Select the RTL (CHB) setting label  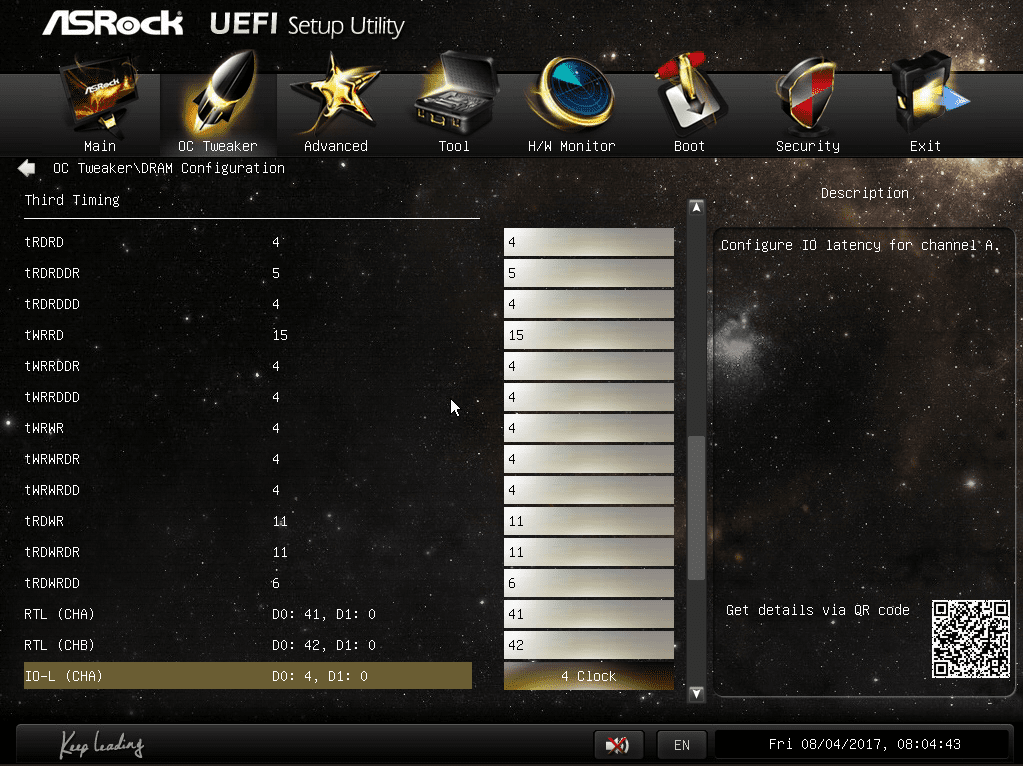click(59, 645)
